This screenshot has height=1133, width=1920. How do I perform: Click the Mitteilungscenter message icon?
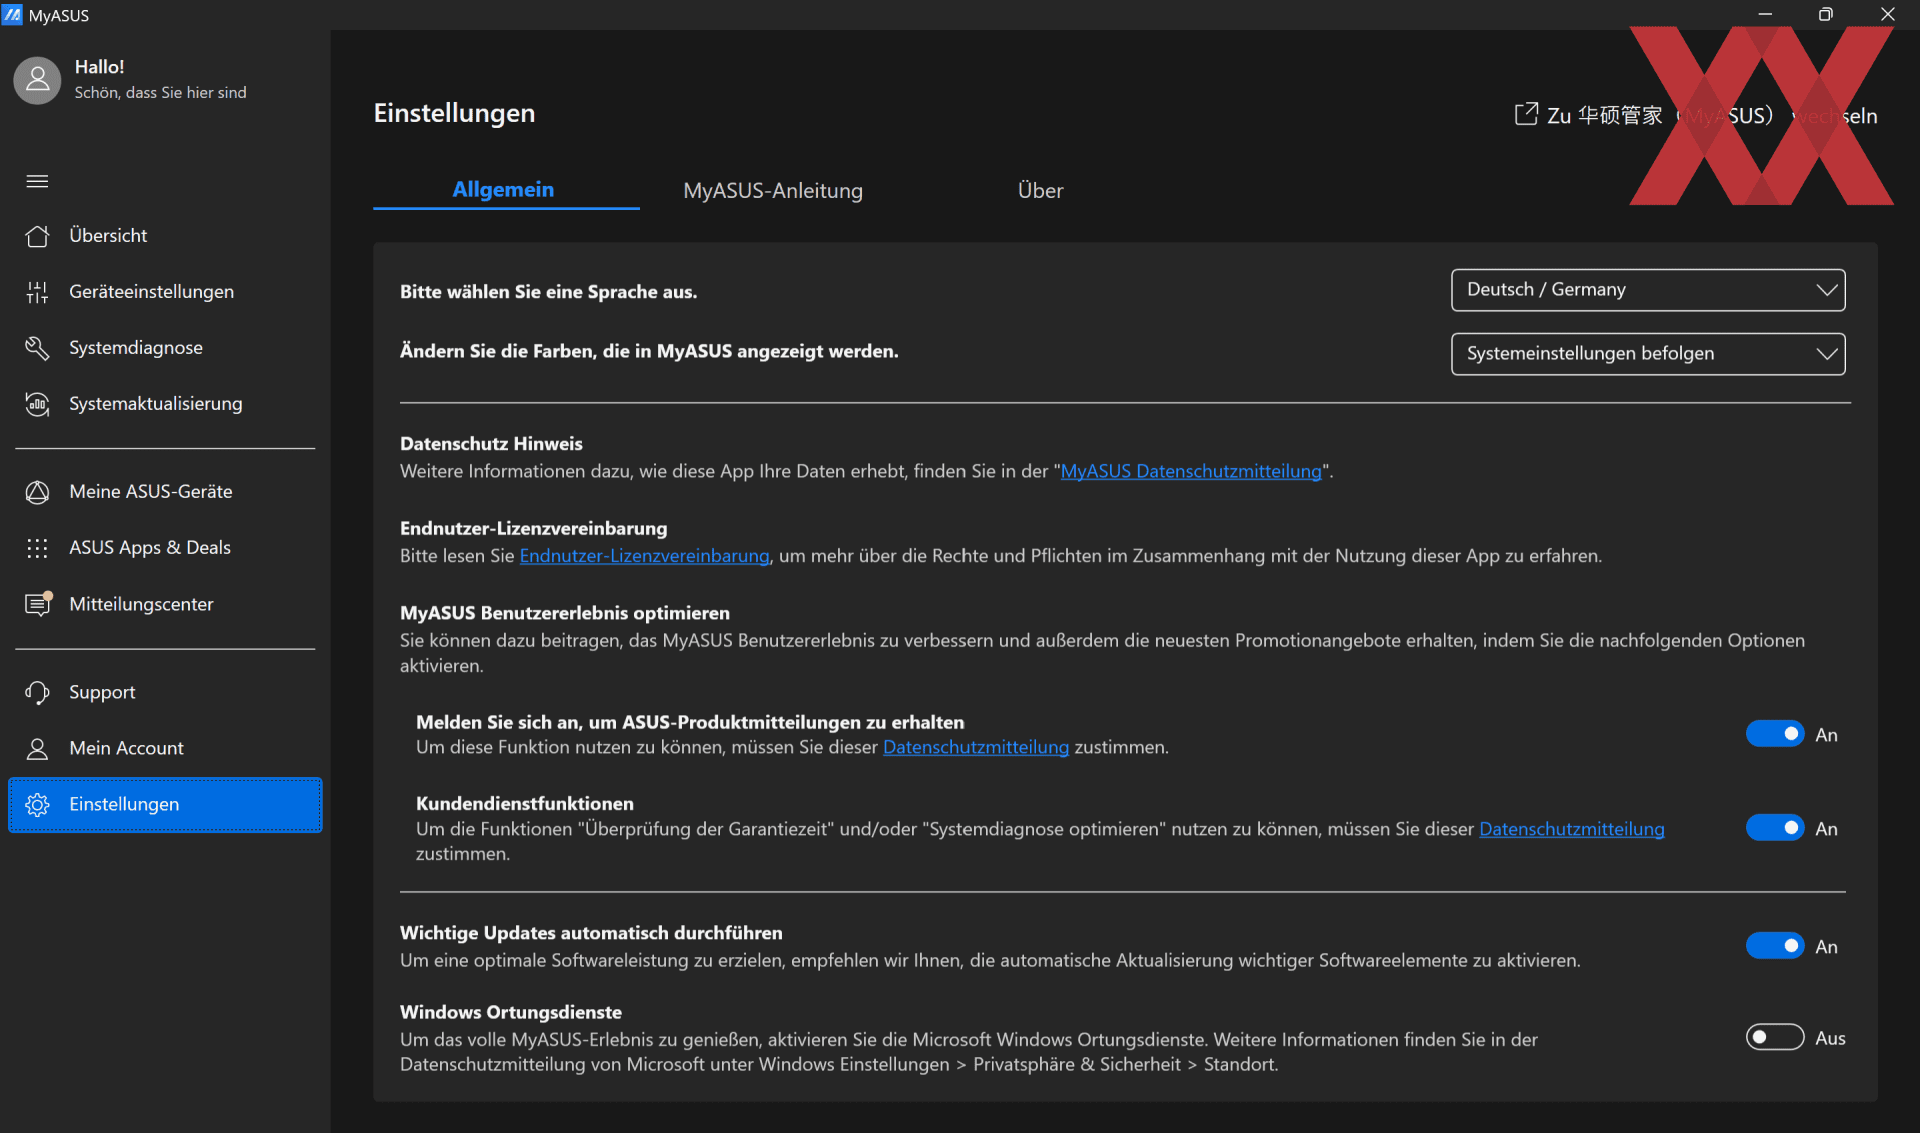tap(38, 604)
